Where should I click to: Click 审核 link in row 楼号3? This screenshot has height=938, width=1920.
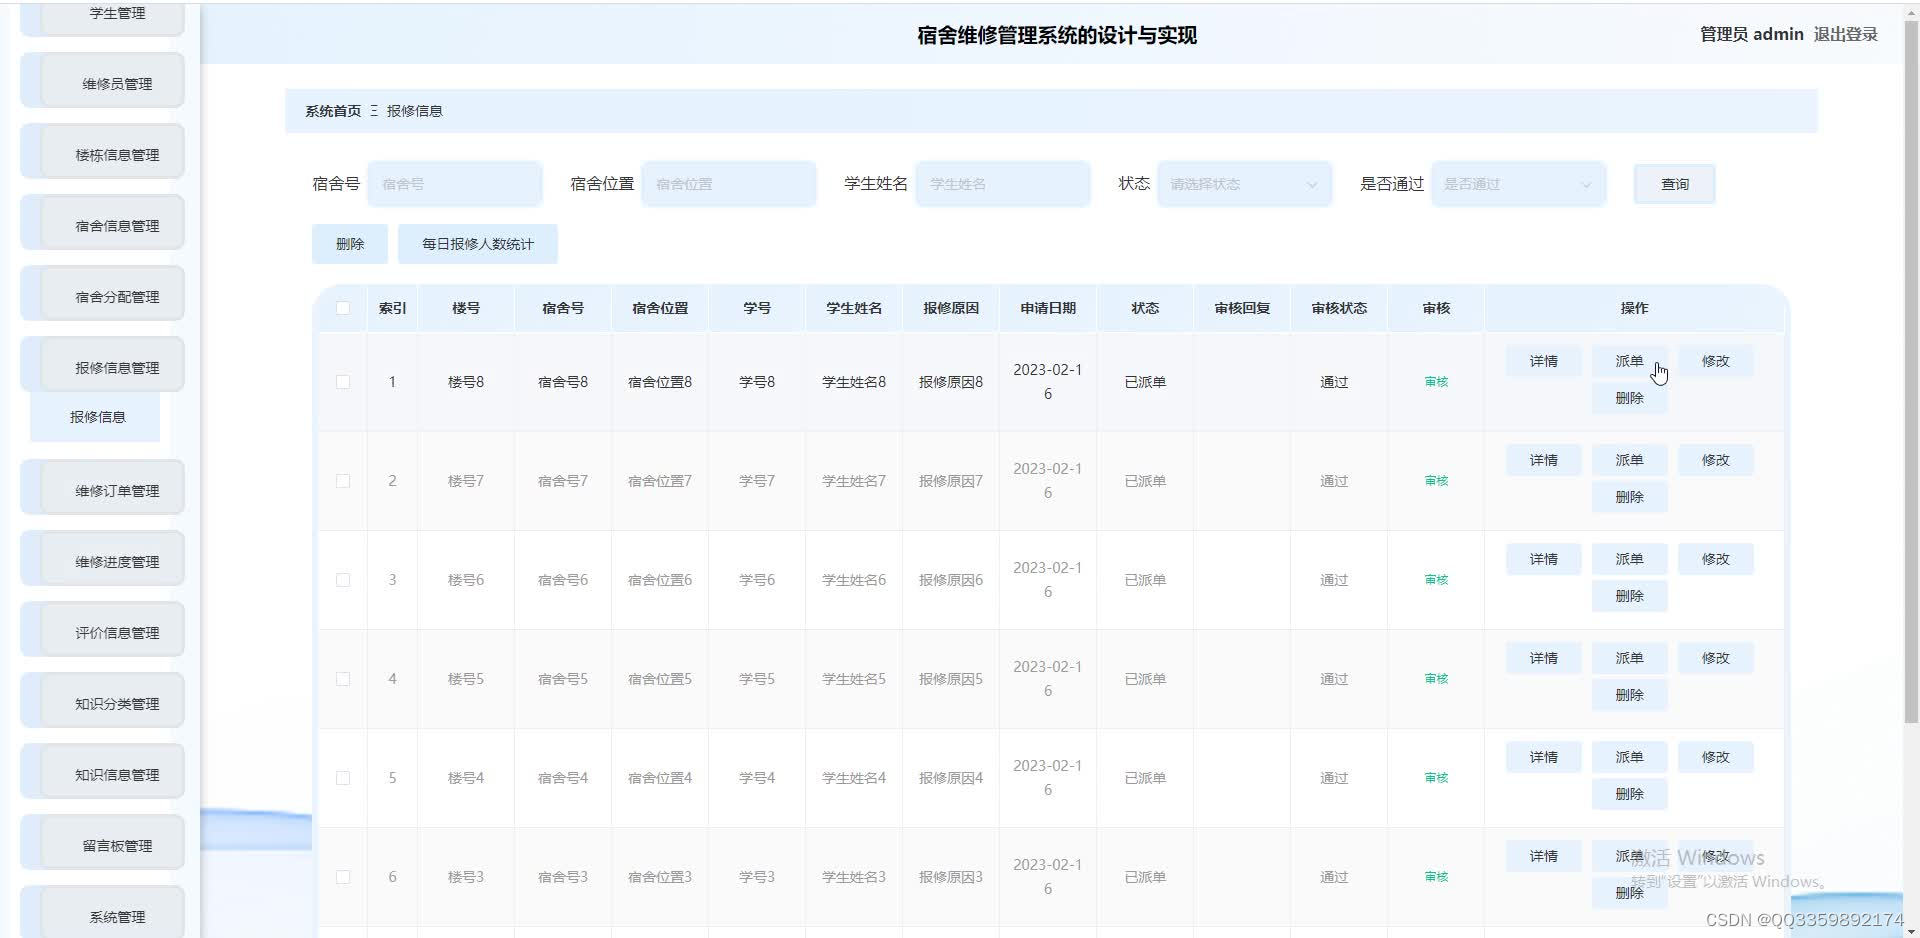[1436, 877]
